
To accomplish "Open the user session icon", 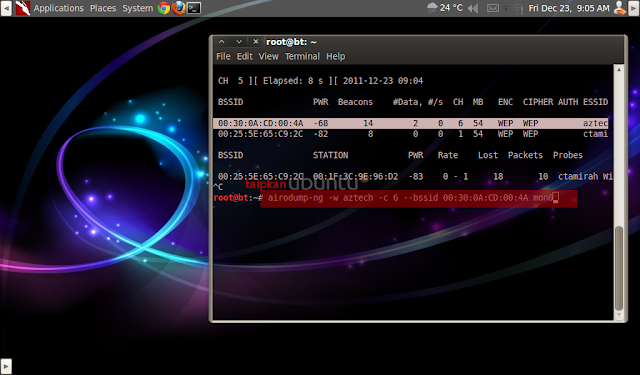I will point(620,8).
